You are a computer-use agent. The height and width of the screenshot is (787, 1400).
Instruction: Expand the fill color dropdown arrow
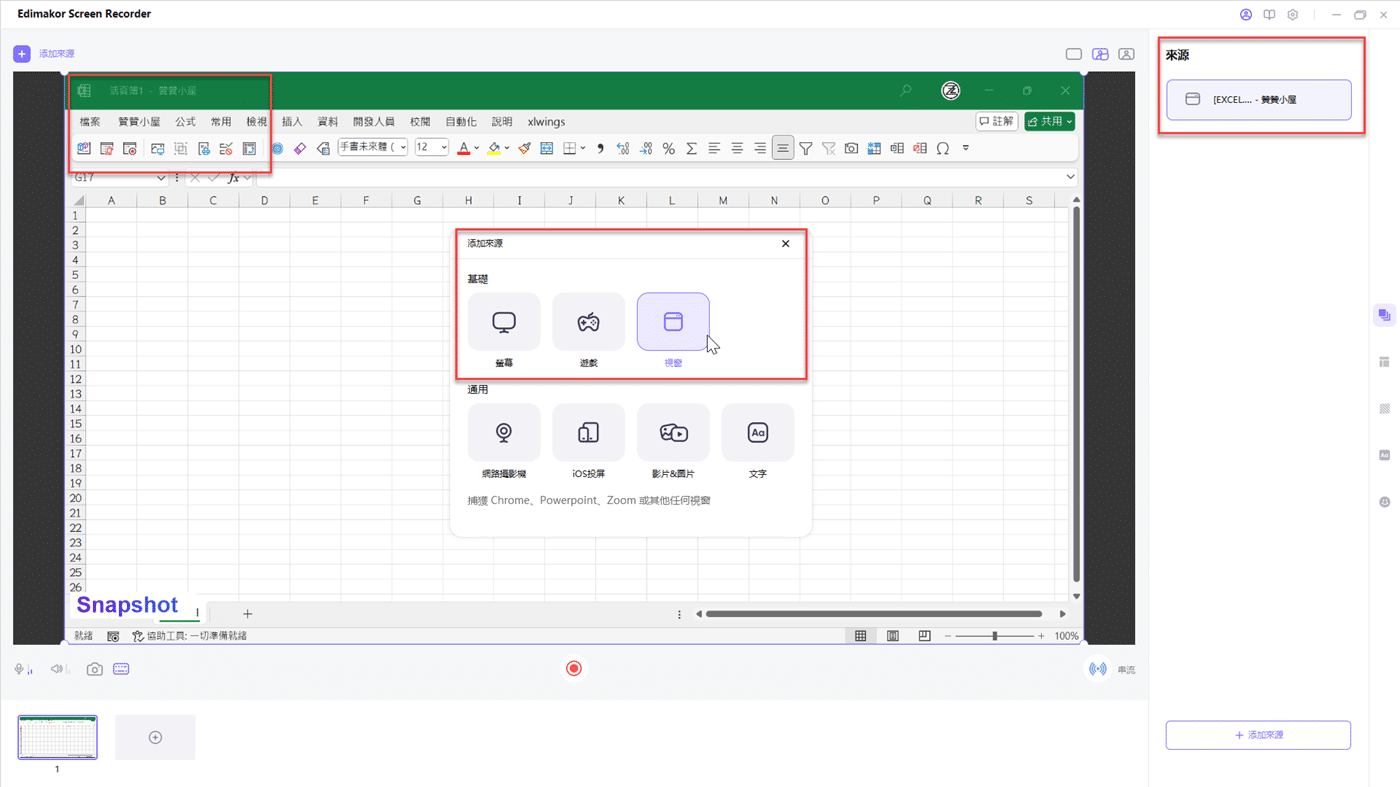[507, 149]
